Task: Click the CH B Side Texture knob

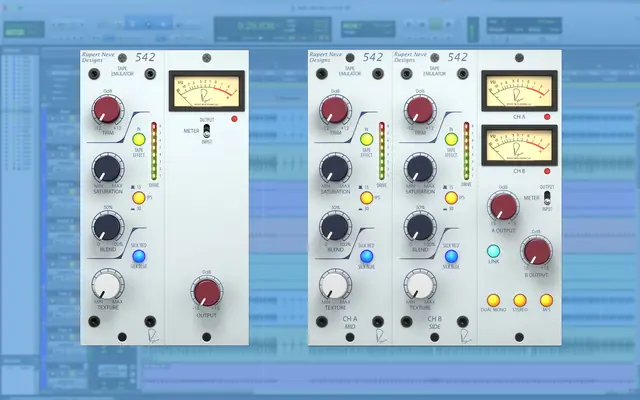Action: coord(420,284)
